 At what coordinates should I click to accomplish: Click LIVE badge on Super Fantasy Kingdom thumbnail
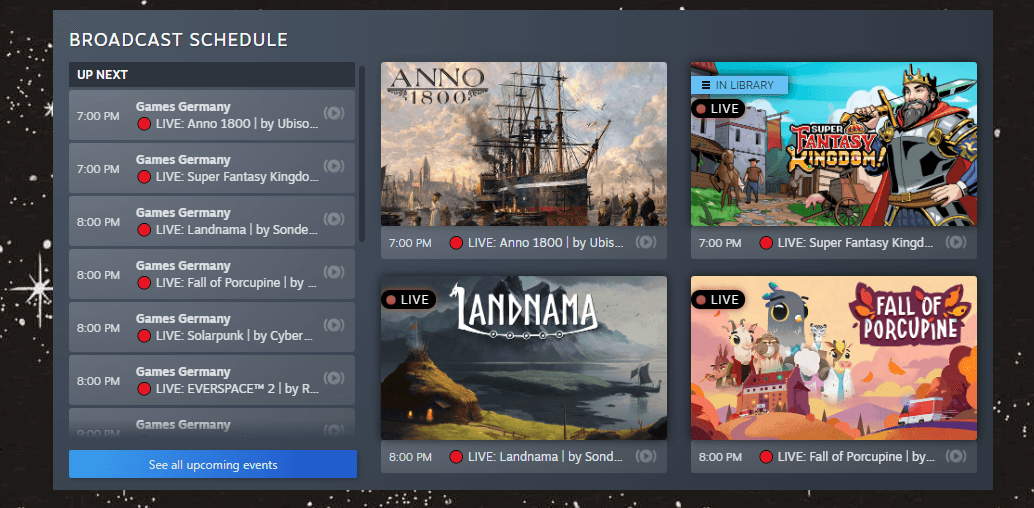(x=717, y=108)
